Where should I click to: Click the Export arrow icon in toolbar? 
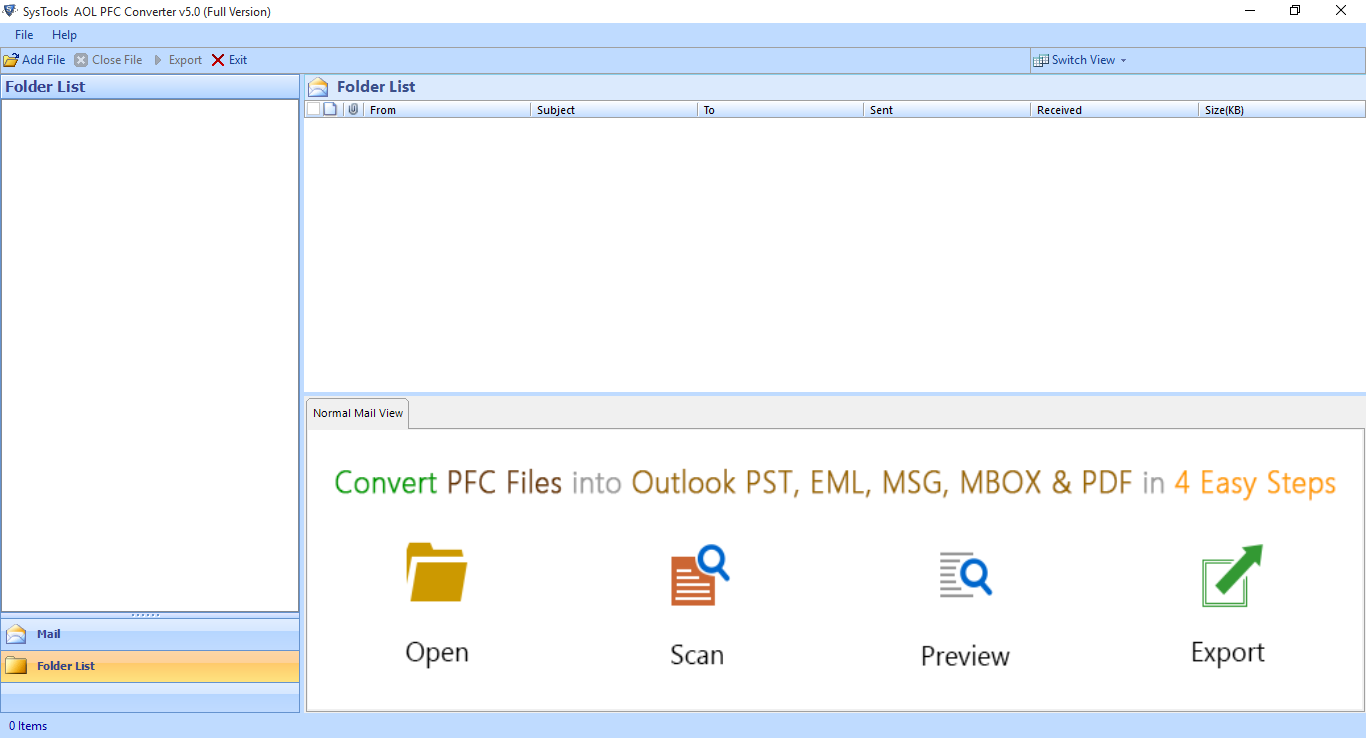tap(158, 60)
